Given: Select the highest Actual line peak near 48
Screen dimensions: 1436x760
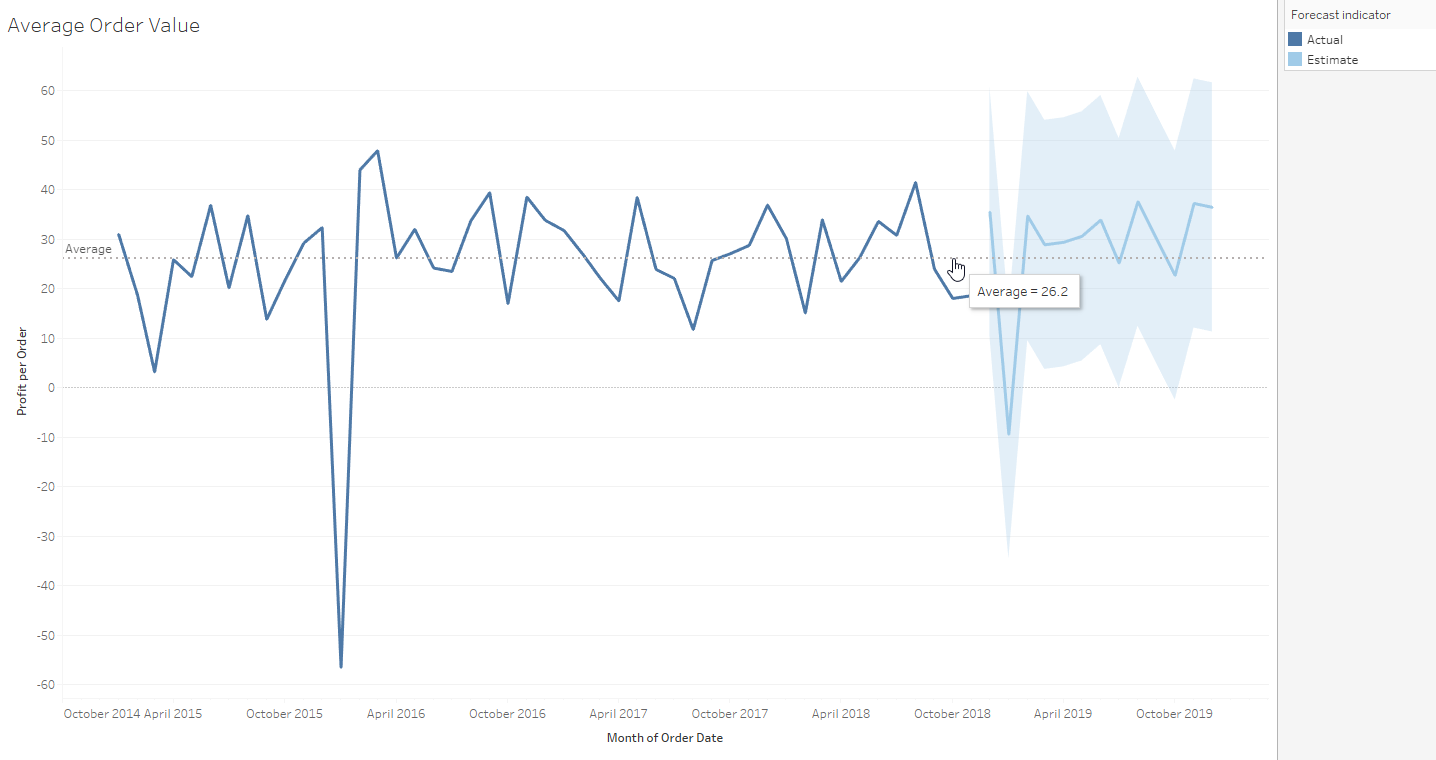Looking at the screenshot, I should pos(377,151).
